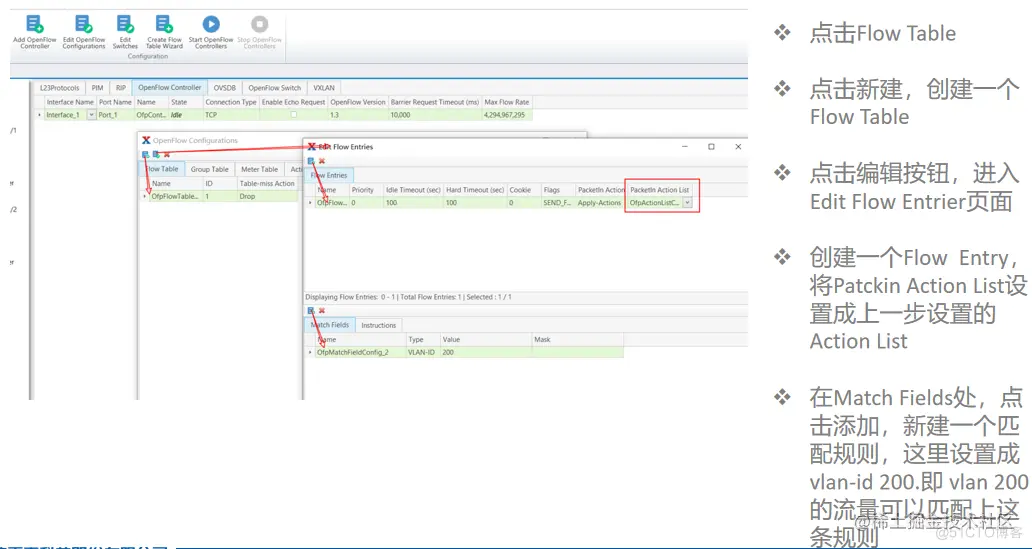Switch to PIM tab
This screenshot has height=549, width=1032.
click(x=97, y=88)
